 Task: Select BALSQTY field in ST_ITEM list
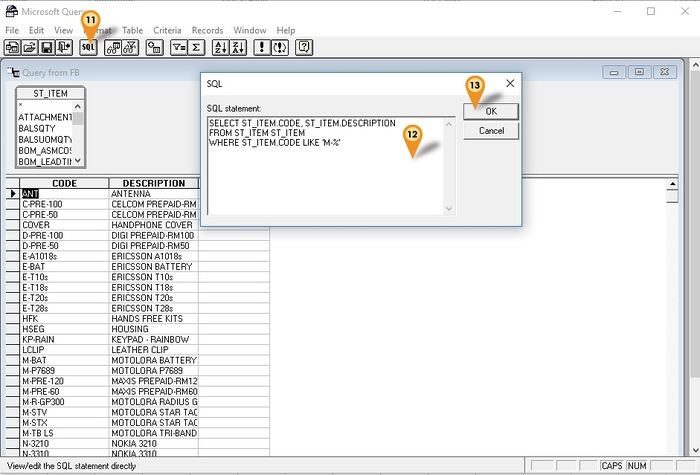45,128
